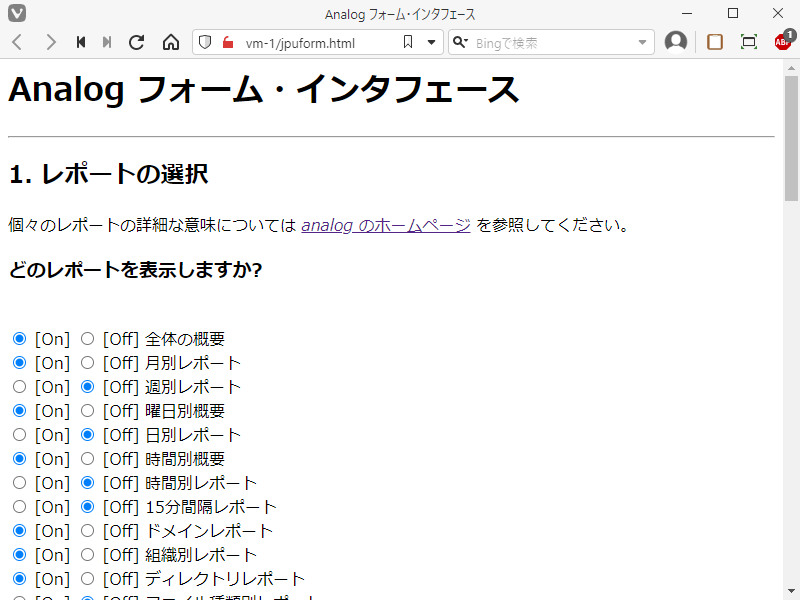This screenshot has width=800, height=600.
Task: Click the label 15分間隔レポート
Action: pyautogui.click(x=211, y=507)
